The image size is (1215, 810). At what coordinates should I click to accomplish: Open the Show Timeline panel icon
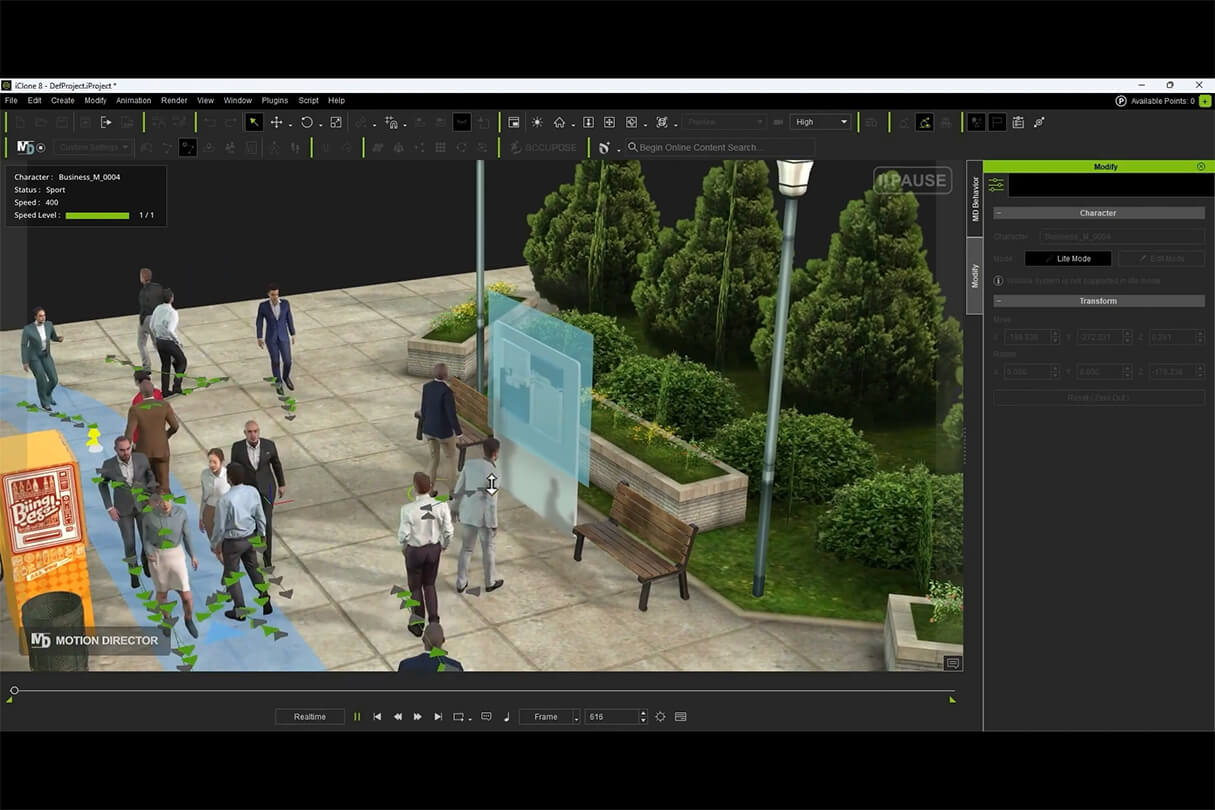(681, 717)
